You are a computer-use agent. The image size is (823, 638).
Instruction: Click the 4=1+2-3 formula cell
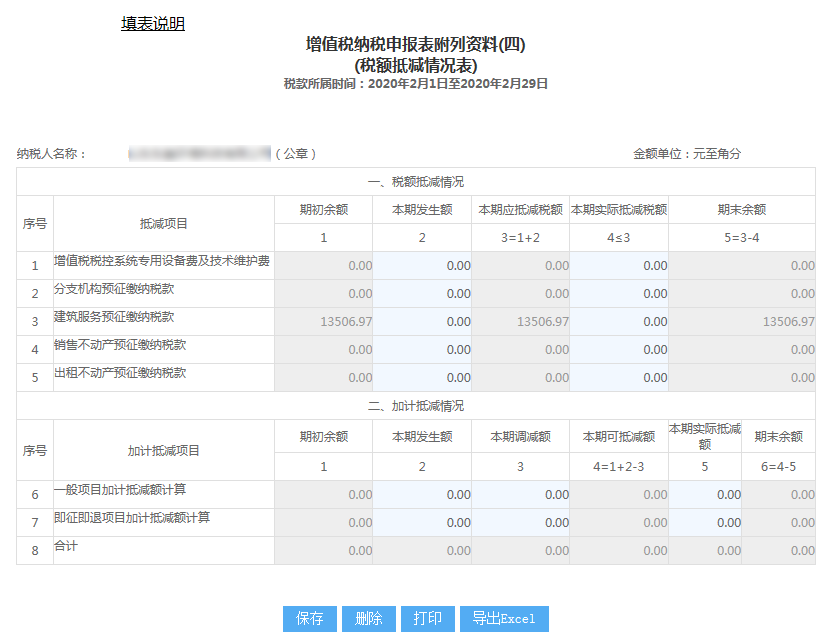point(619,466)
